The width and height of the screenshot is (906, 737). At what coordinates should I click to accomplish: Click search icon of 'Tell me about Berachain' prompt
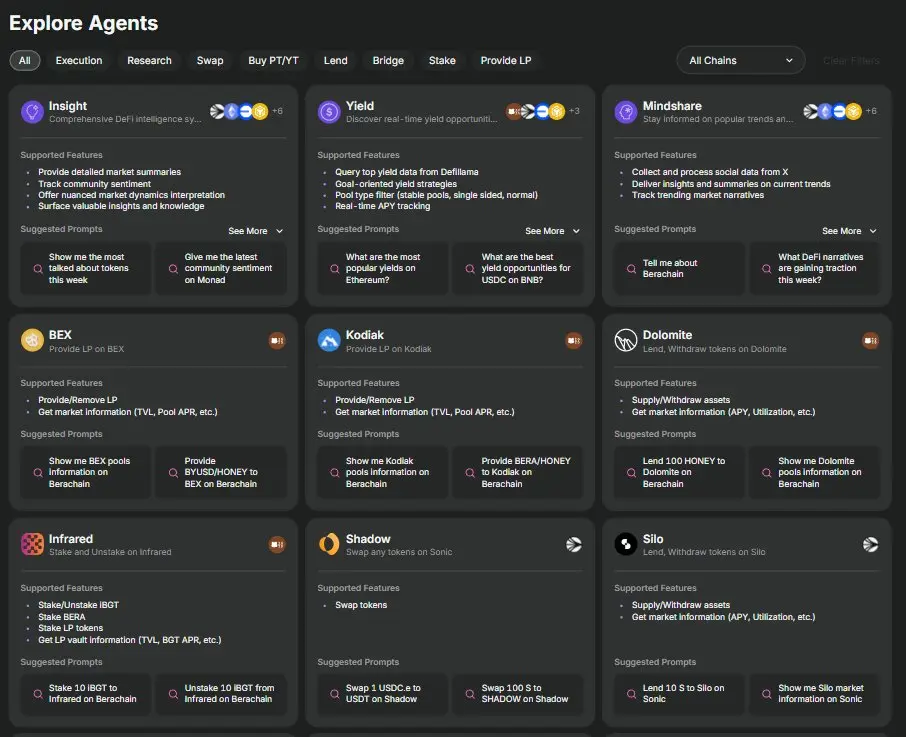(632, 269)
